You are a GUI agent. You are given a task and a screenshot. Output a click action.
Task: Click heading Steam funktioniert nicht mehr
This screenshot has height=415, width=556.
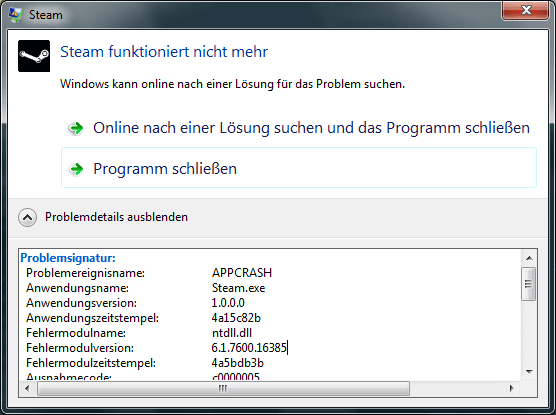coord(164,52)
